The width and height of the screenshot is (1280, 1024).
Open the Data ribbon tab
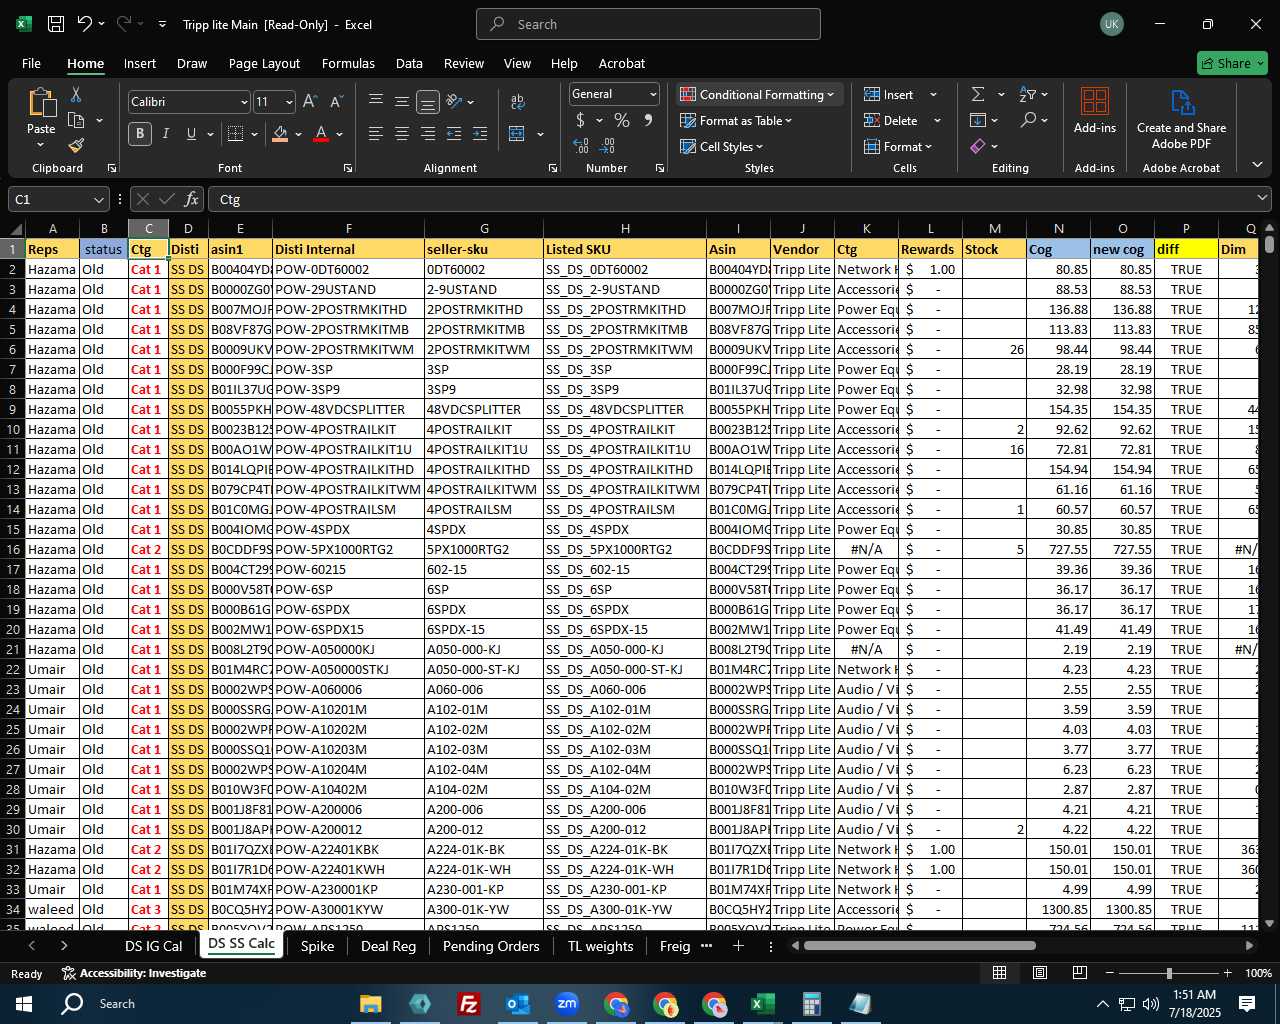(409, 63)
